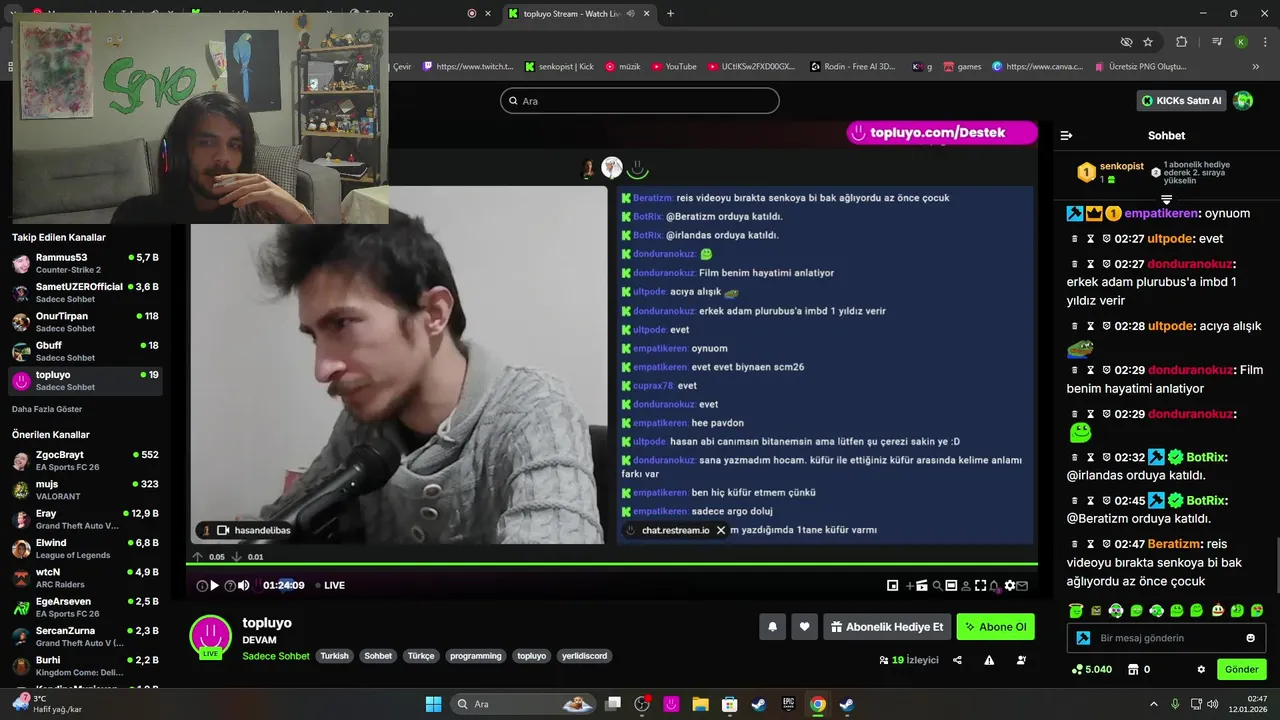
Task: Open SametUZEROfficial channel in sidebar
Action: (x=86, y=292)
